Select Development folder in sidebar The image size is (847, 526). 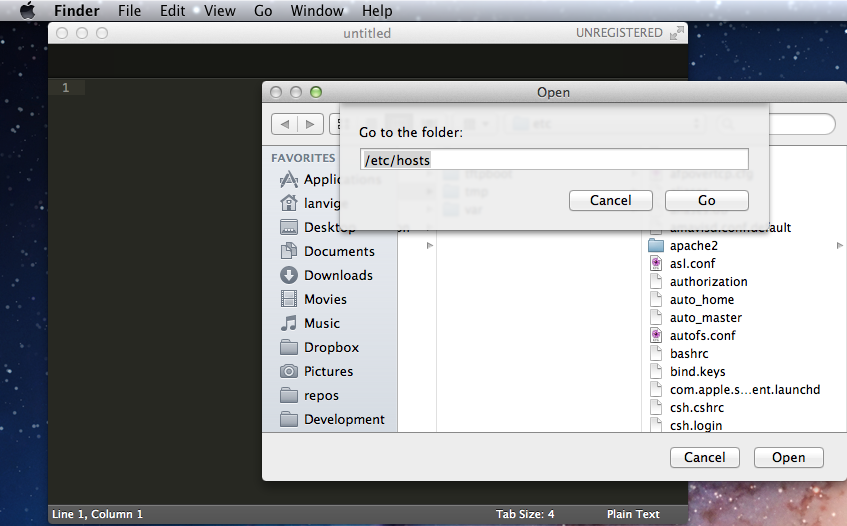(x=332, y=420)
